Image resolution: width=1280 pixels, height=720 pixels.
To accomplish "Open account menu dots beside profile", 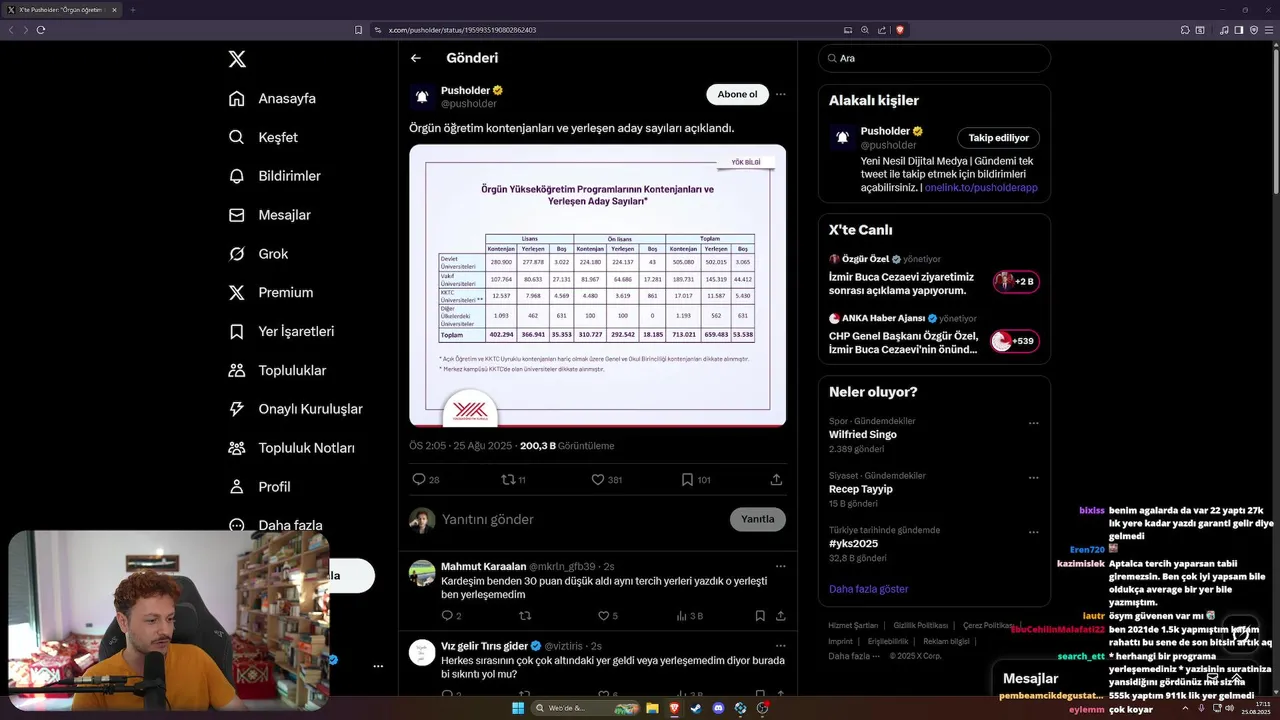I will pyautogui.click(x=378, y=666).
